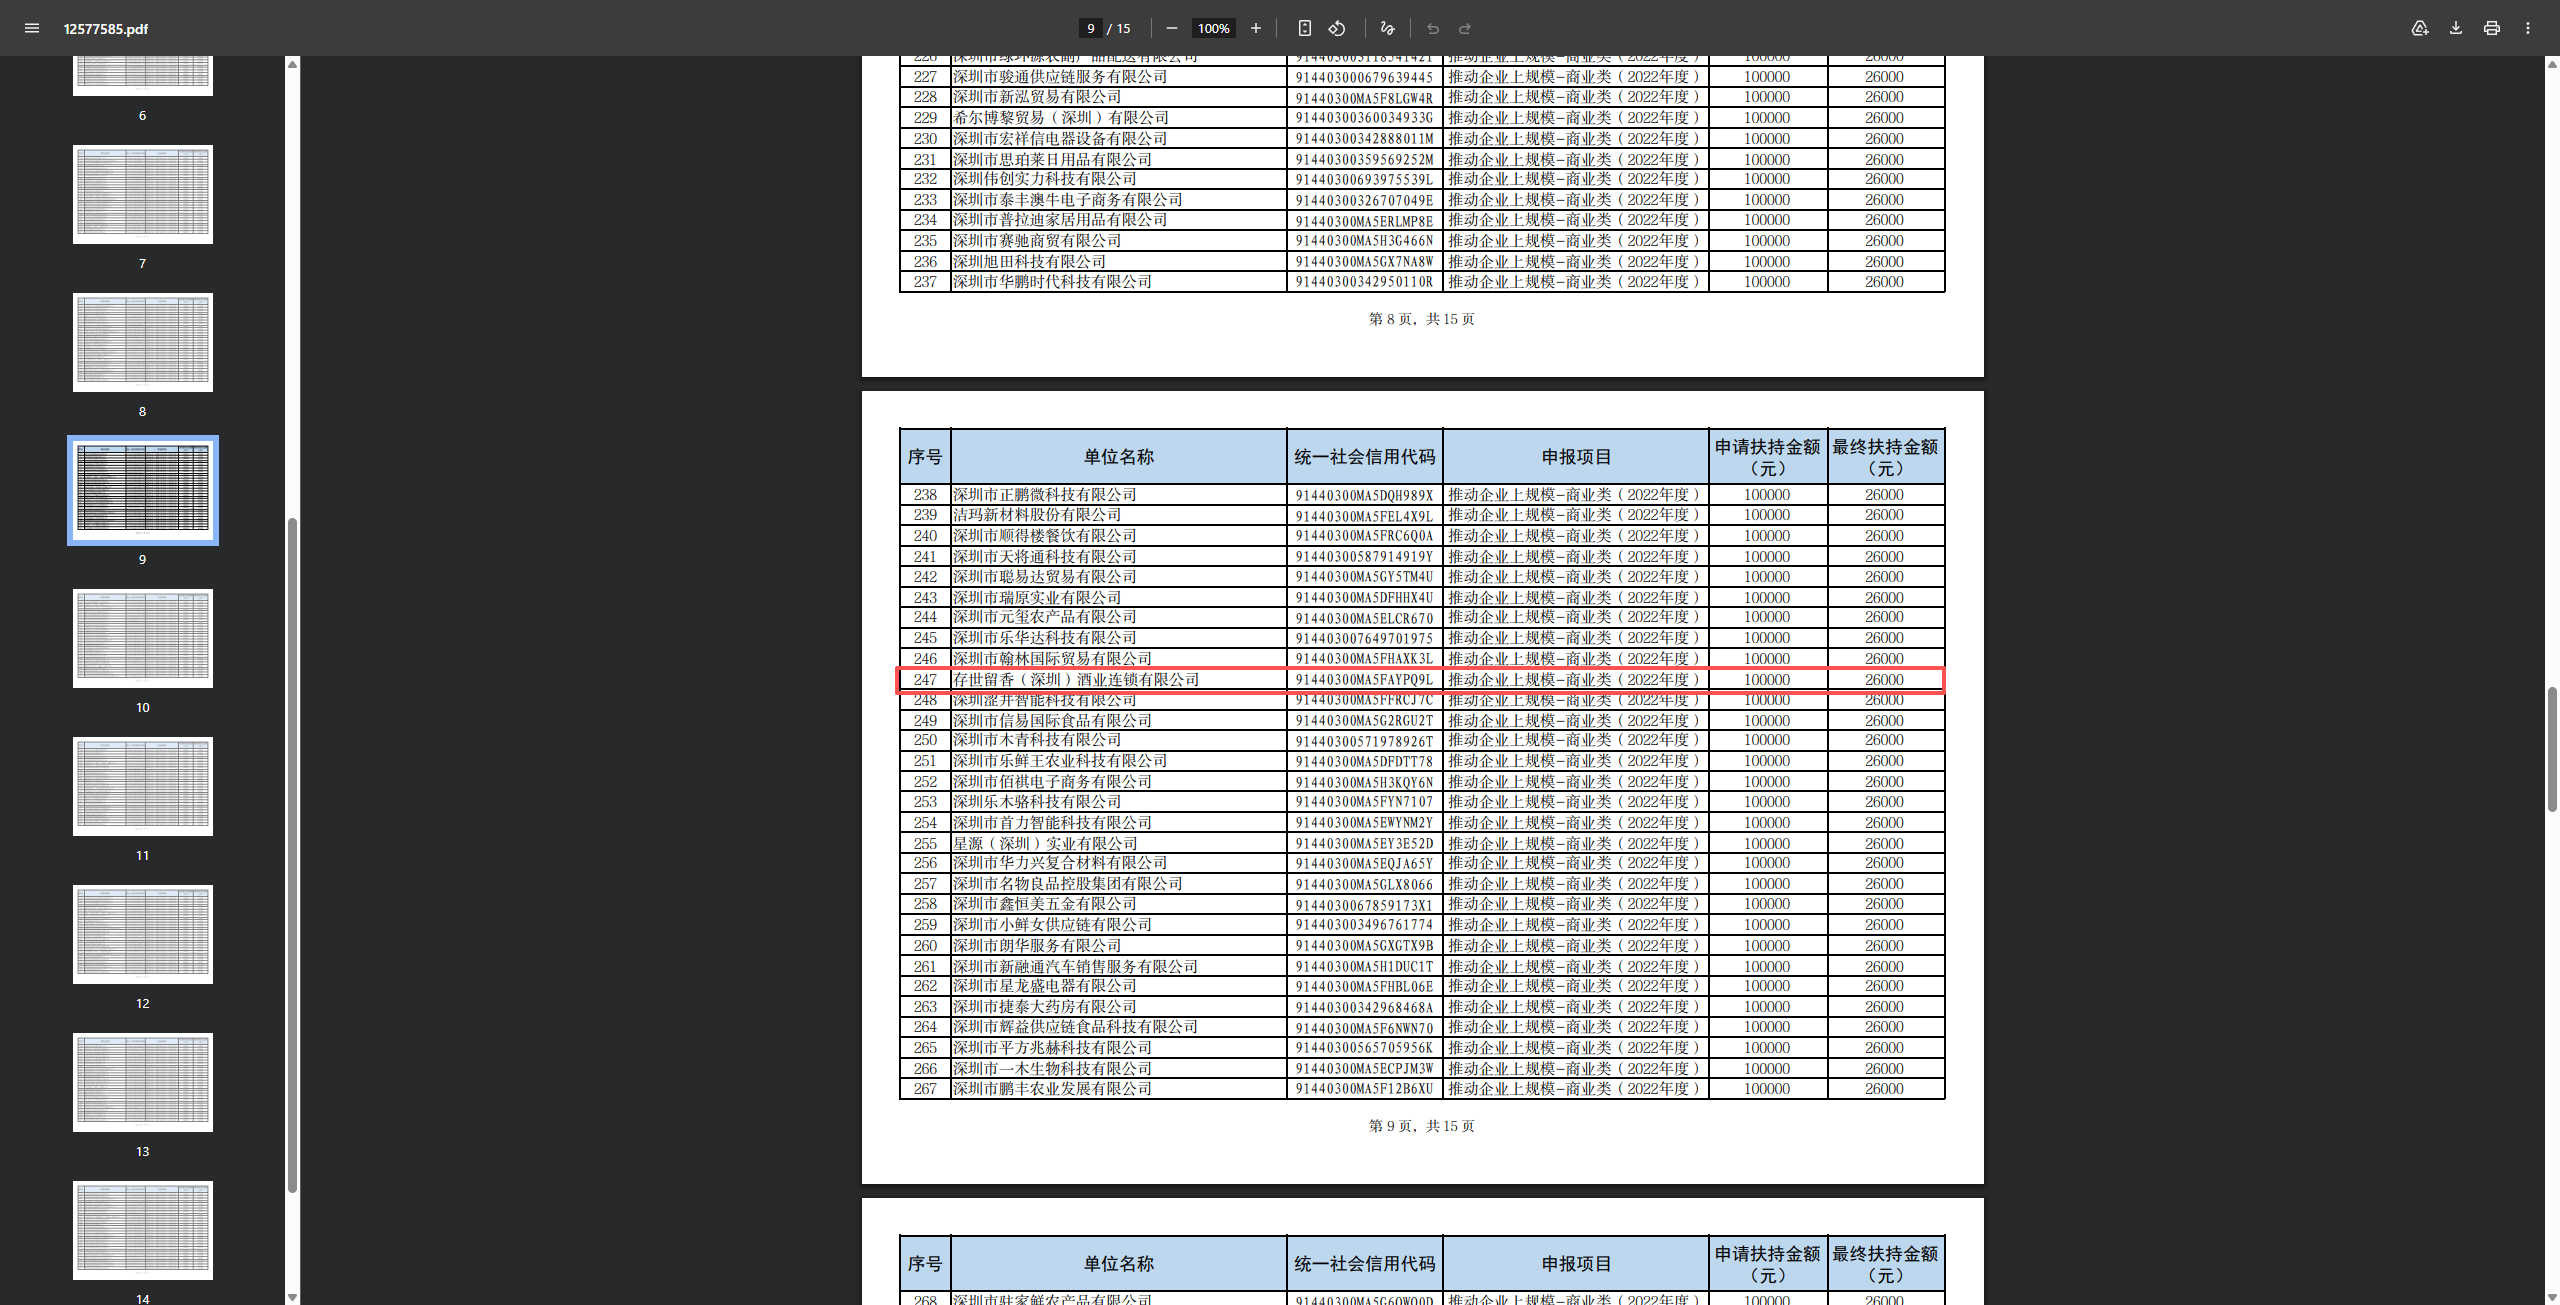Click company name 深圳市顺得楼餐饮有限公司
Image resolution: width=2560 pixels, height=1305 pixels.
pyautogui.click(x=1045, y=536)
